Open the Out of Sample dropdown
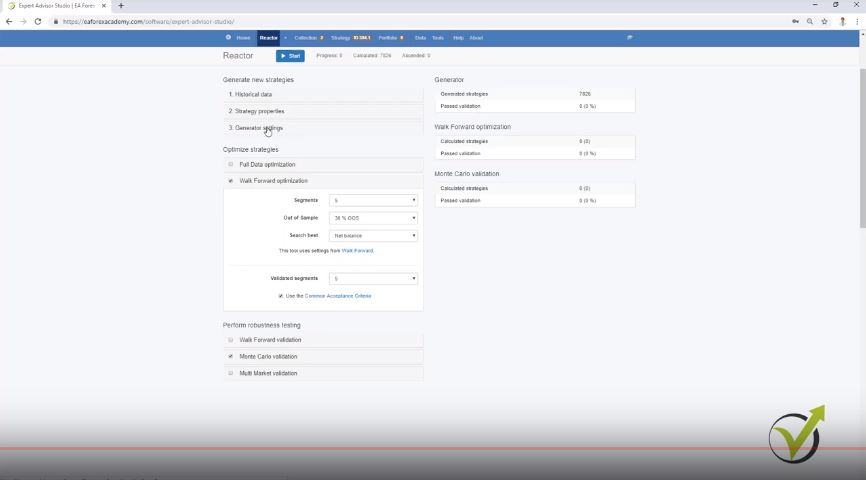The image size is (866, 480). [373, 218]
